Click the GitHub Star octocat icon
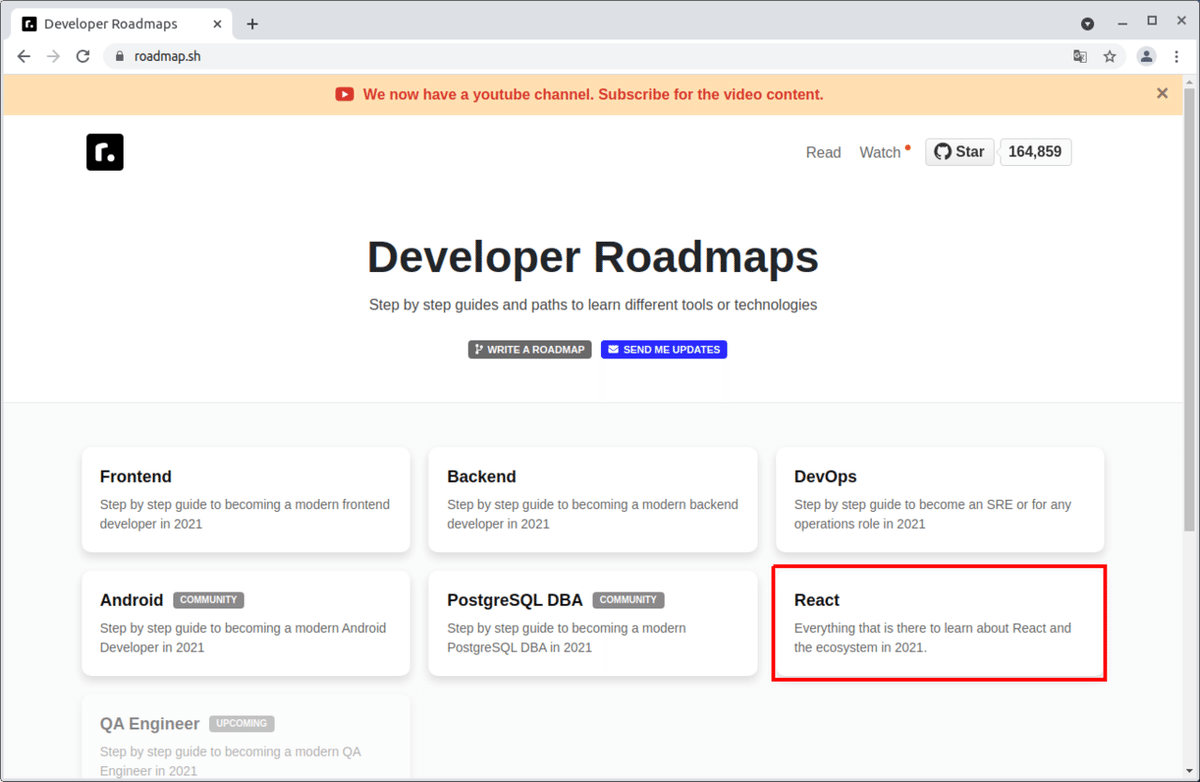 tap(942, 151)
